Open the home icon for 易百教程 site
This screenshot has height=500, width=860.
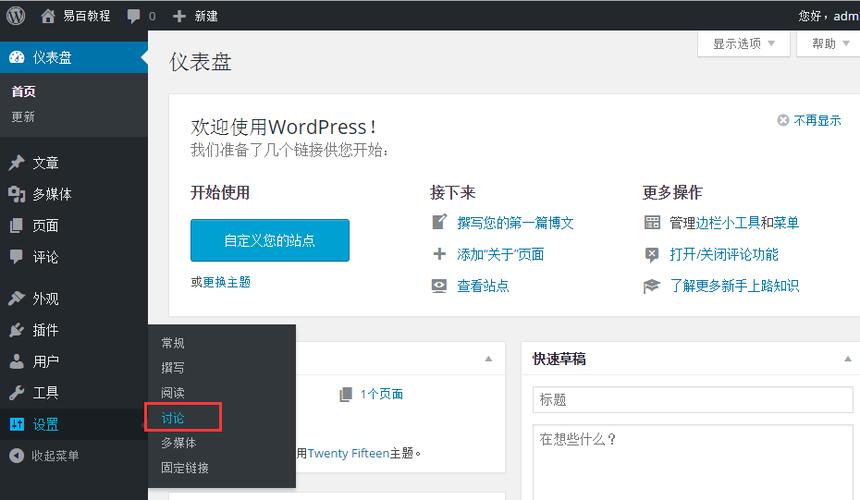point(48,16)
